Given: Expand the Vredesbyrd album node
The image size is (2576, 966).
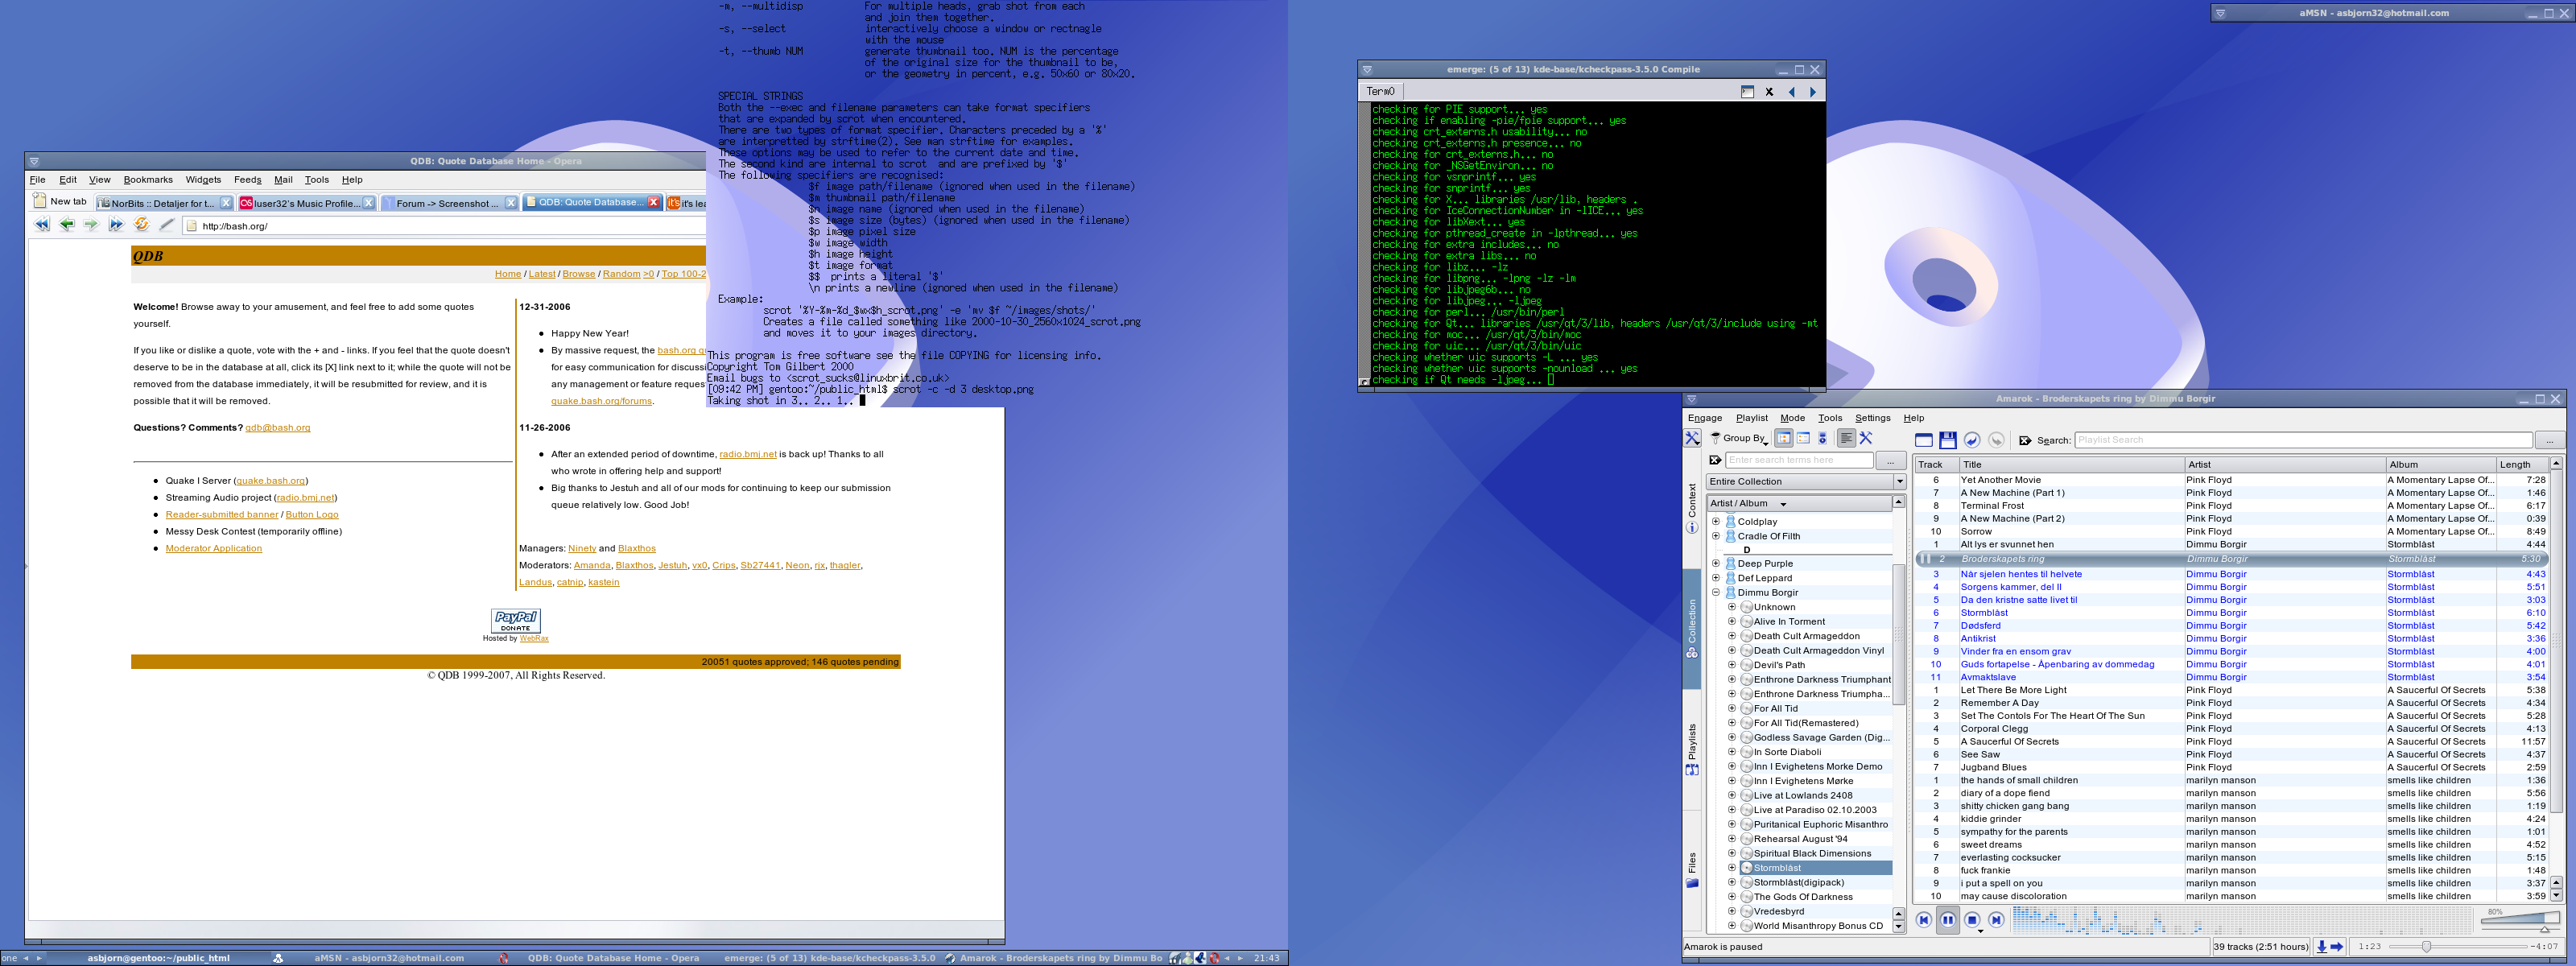Looking at the screenshot, I should coord(1732,911).
